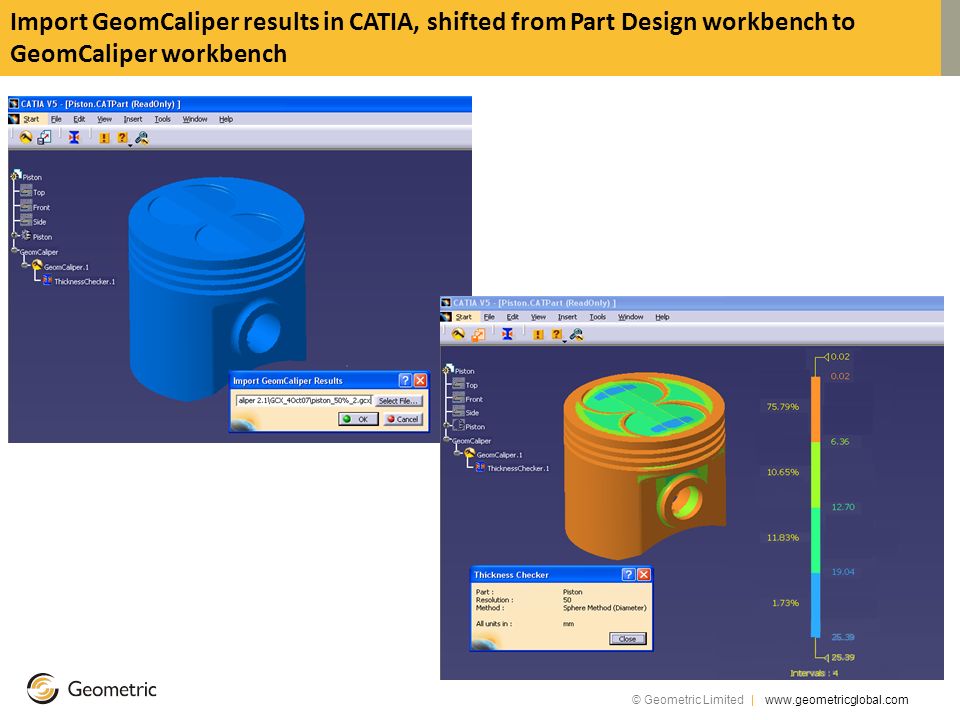
Task: Open Tools menu in left CATIA window
Action: click(x=162, y=119)
